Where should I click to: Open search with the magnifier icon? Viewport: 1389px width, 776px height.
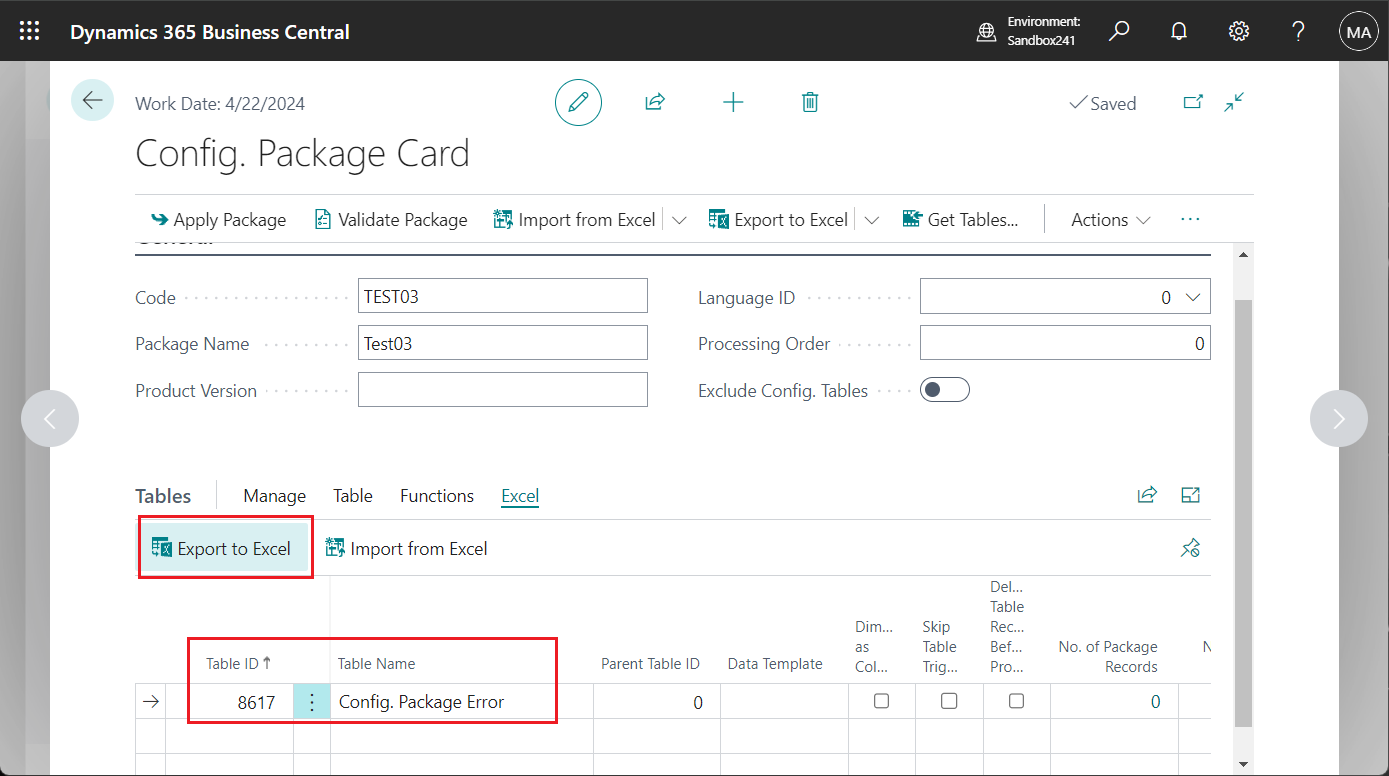click(x=1119, y=31)
